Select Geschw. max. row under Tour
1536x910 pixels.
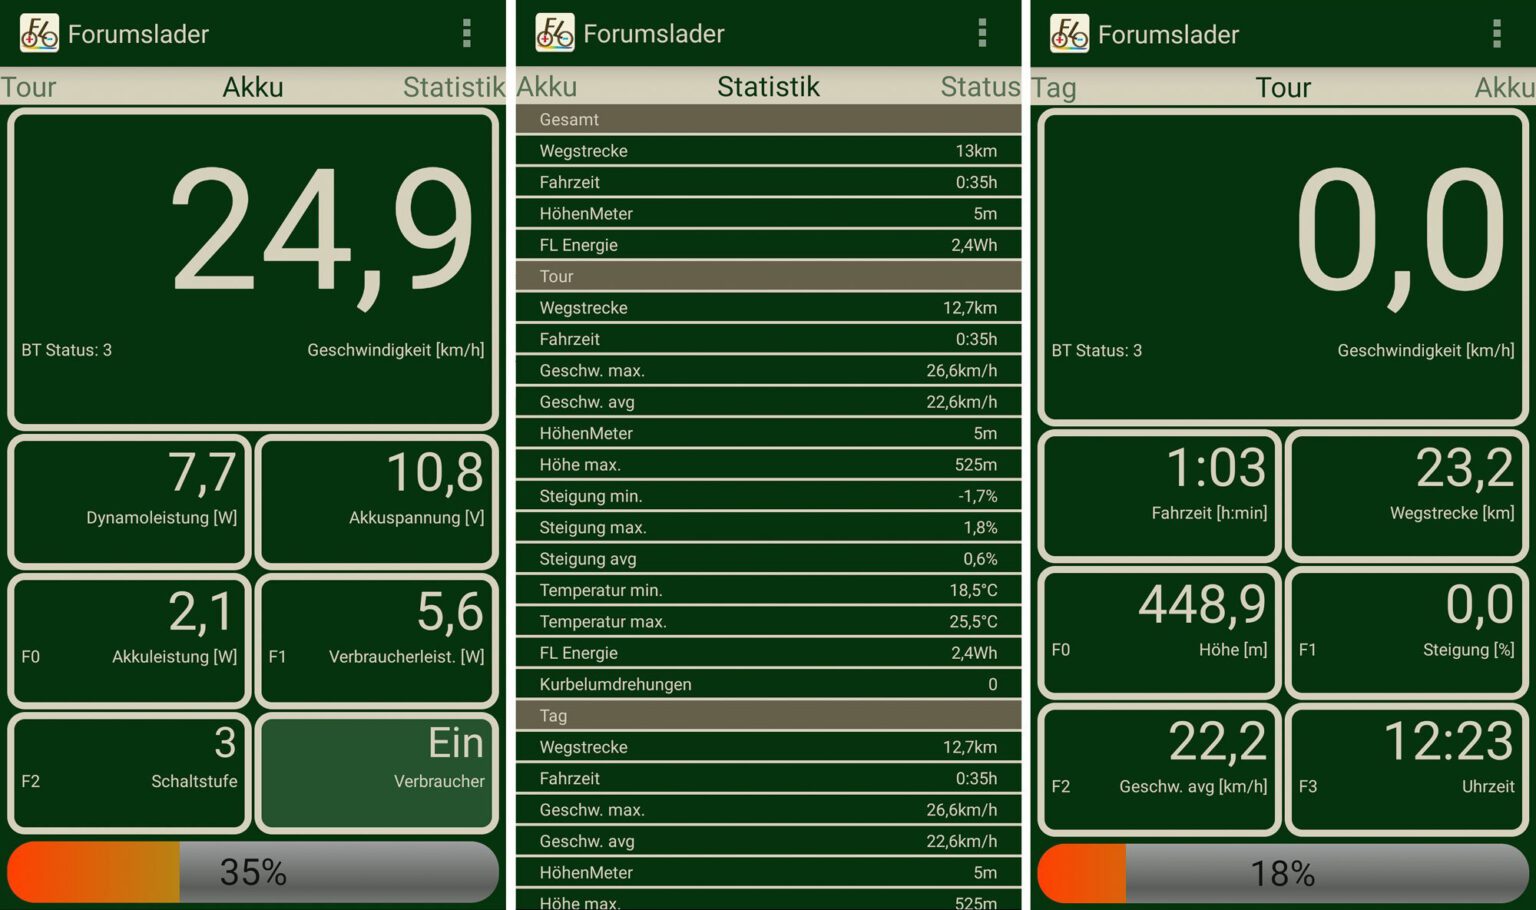(768, 370)
